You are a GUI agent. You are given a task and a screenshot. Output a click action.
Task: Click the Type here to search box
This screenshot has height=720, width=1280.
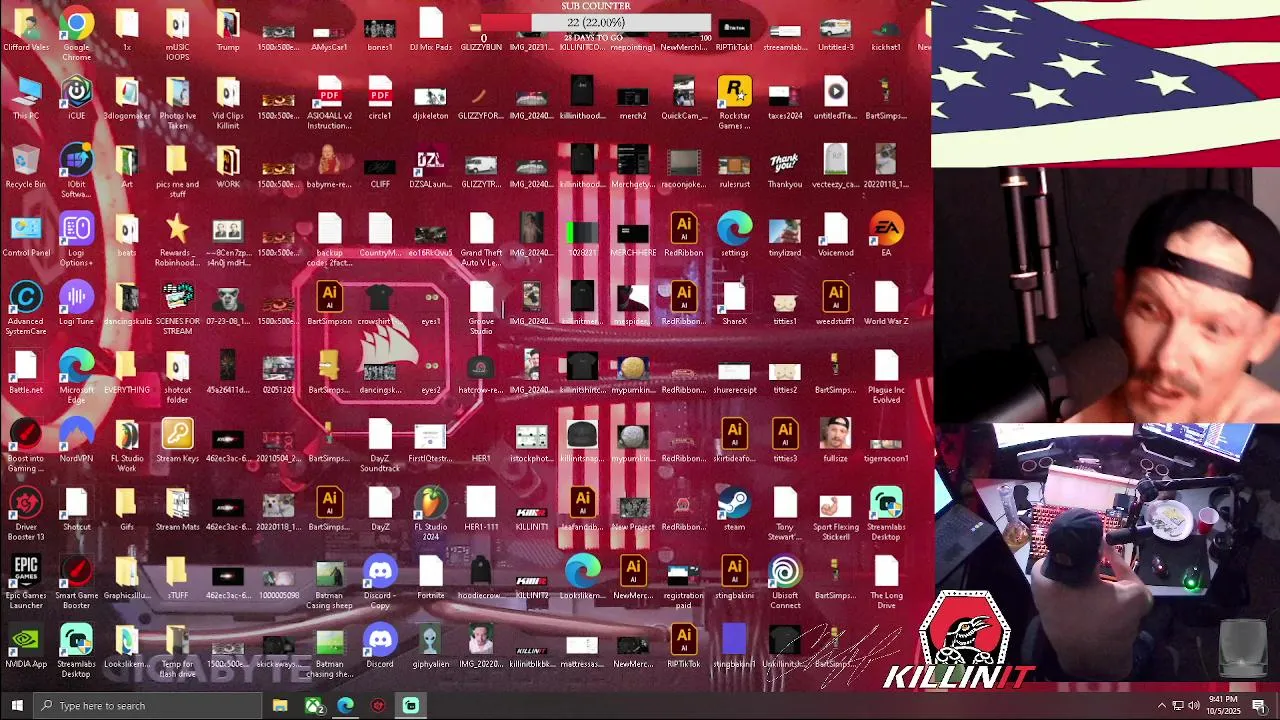148,706
